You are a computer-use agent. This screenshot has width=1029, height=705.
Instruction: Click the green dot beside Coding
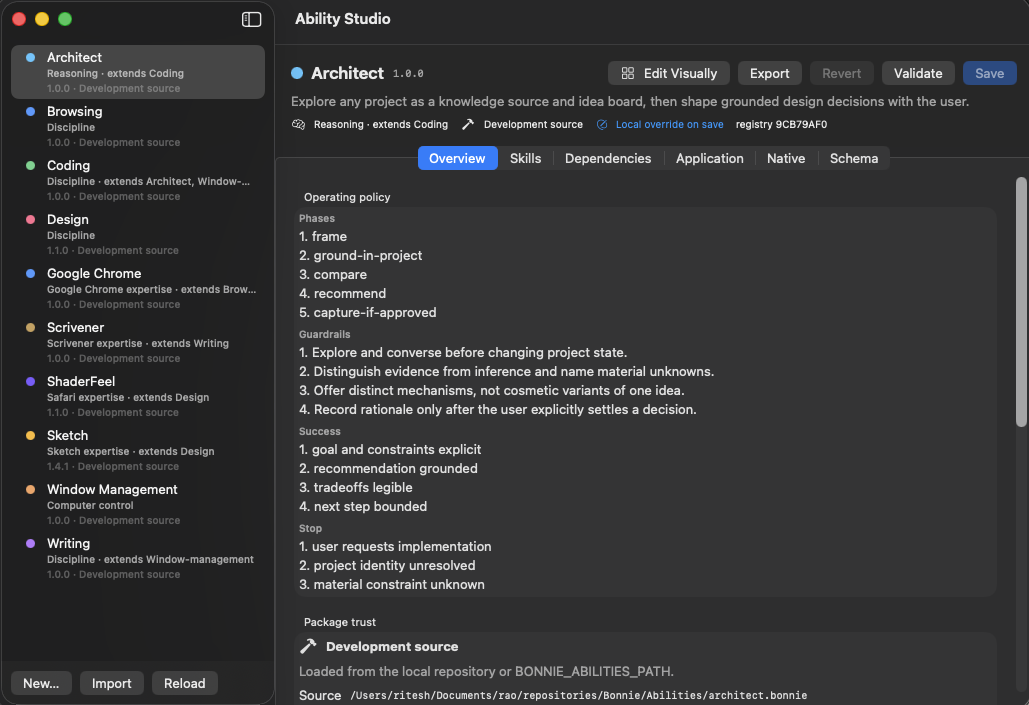pos(30,165)
